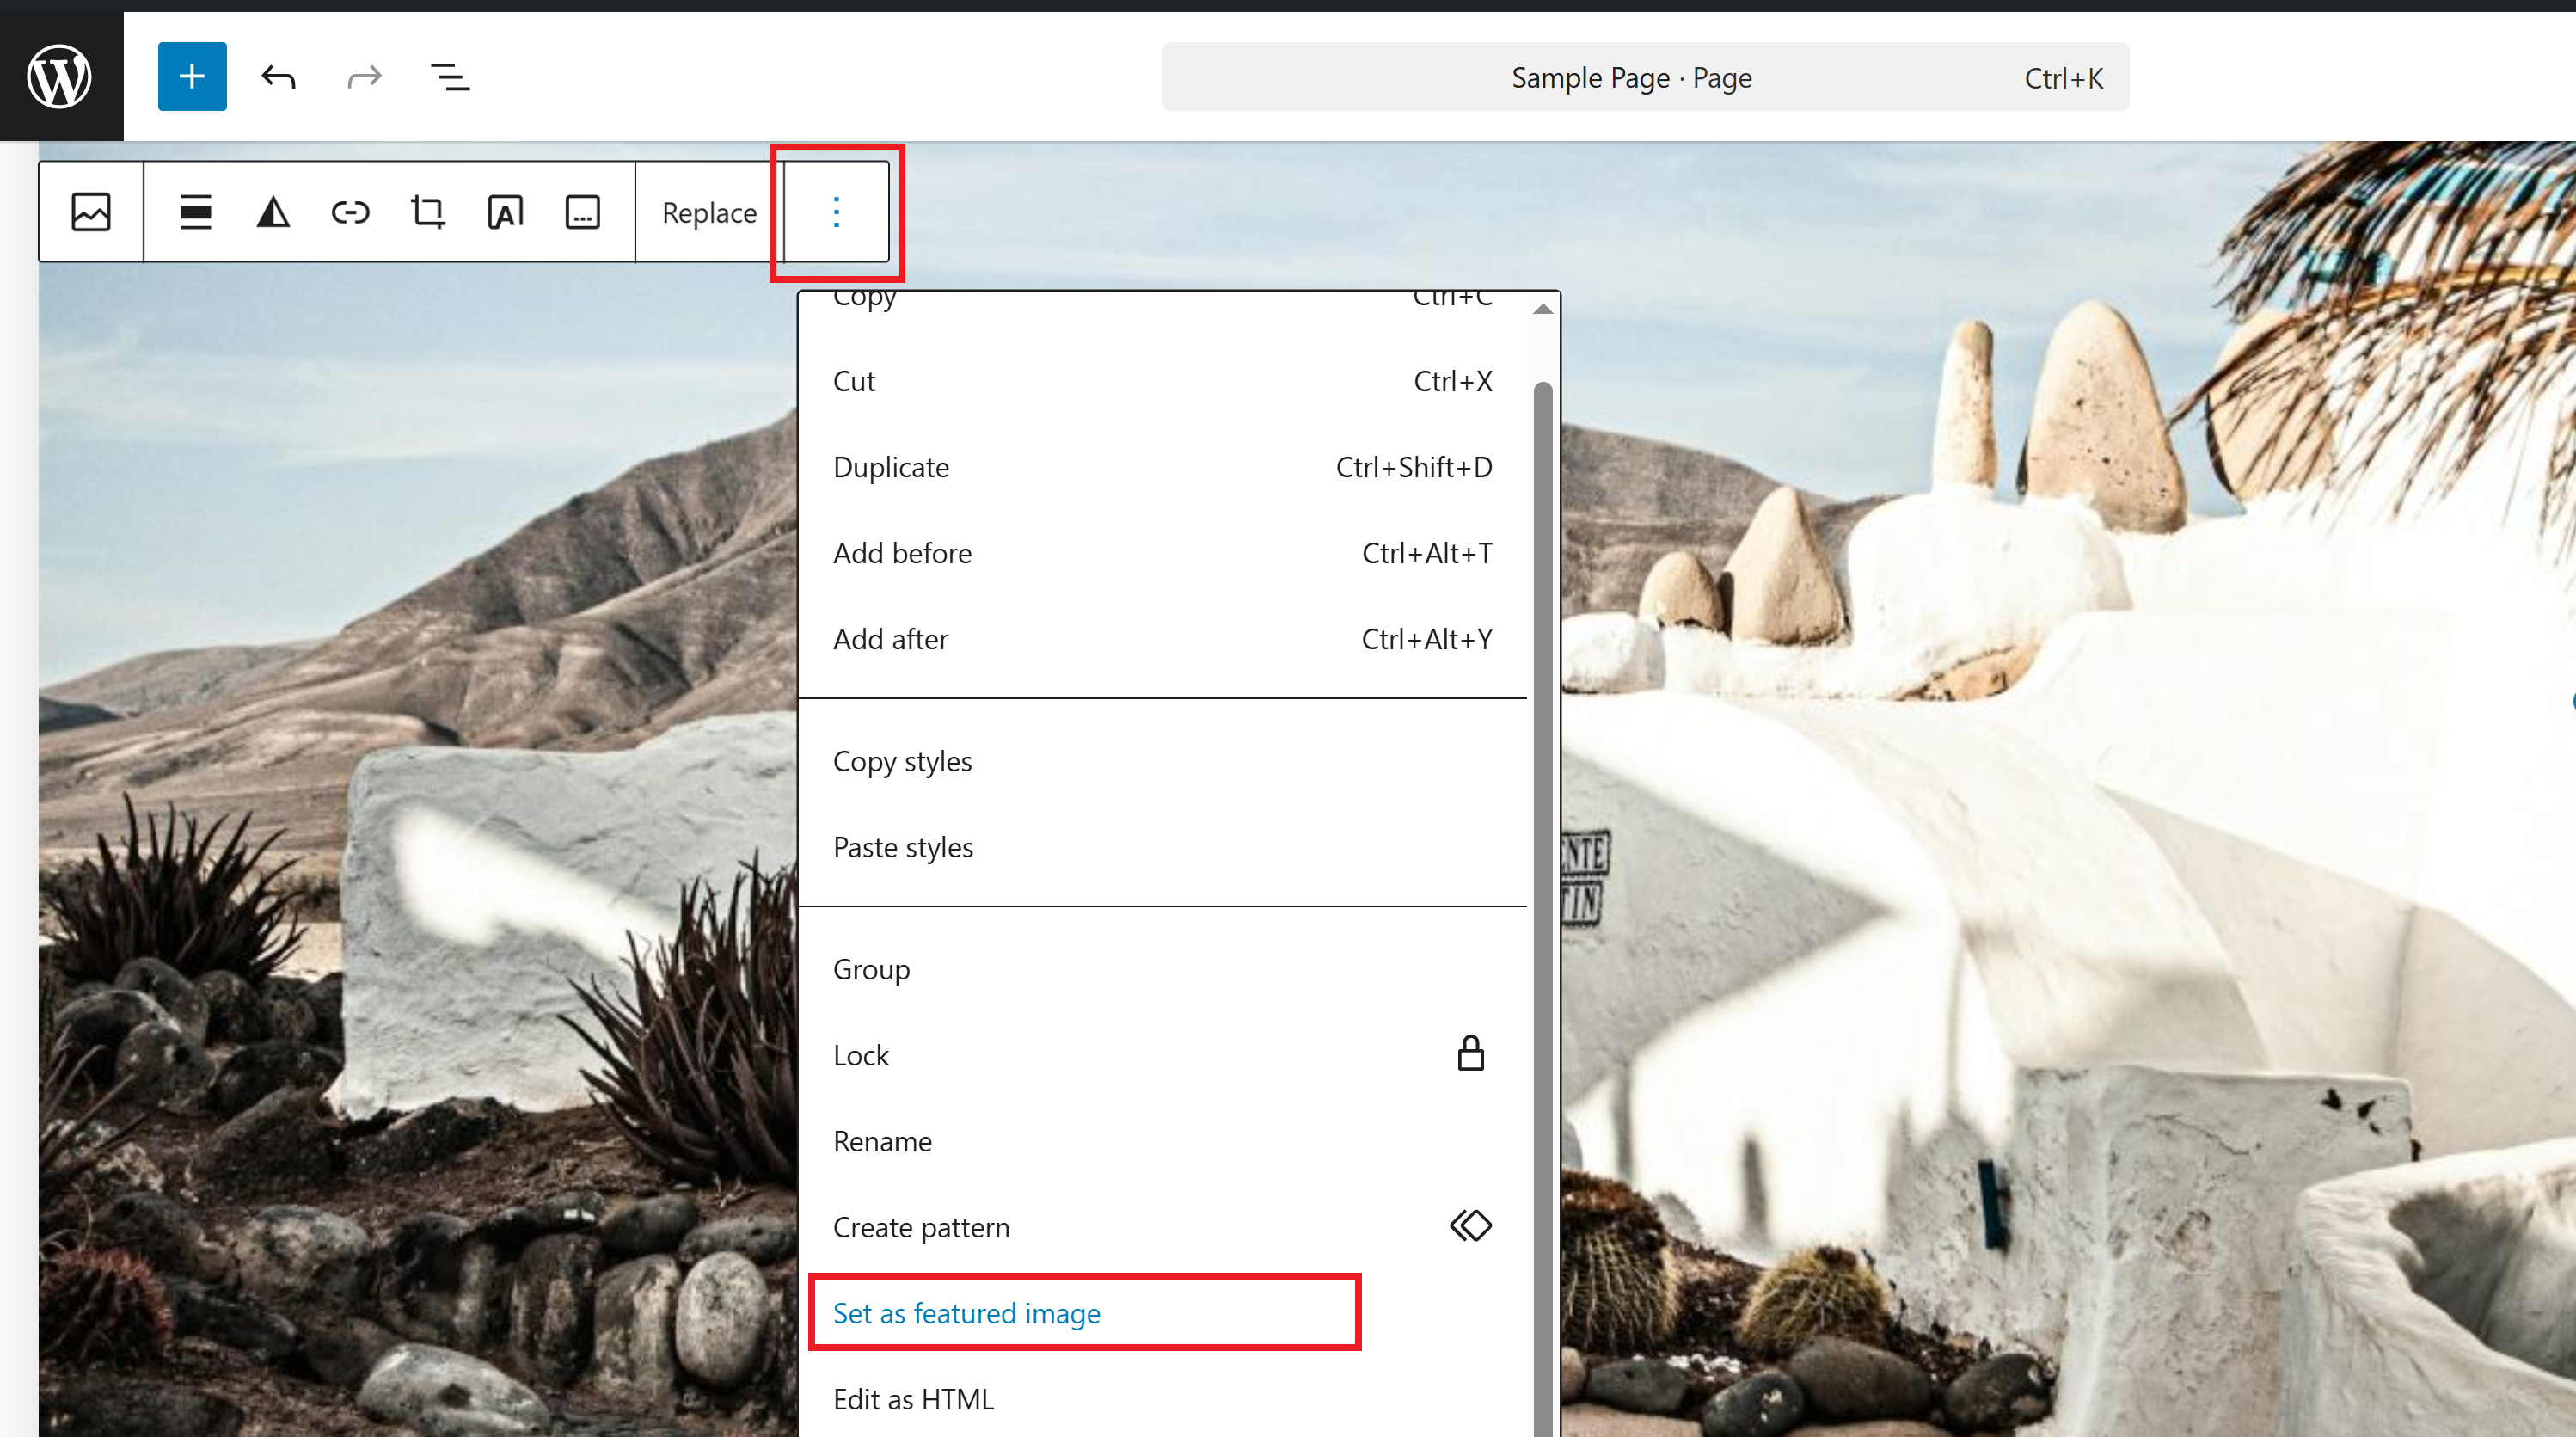The width and height of the screenshot is (2576, 1437).
Task: Select Cut from the options menu
Action: pos(1162,381)
